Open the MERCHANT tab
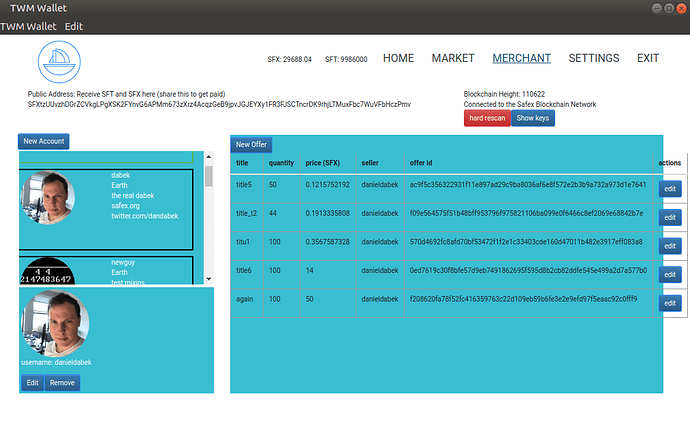The height and width of the screenshot is (422, 690). click(x=521, y=58)
